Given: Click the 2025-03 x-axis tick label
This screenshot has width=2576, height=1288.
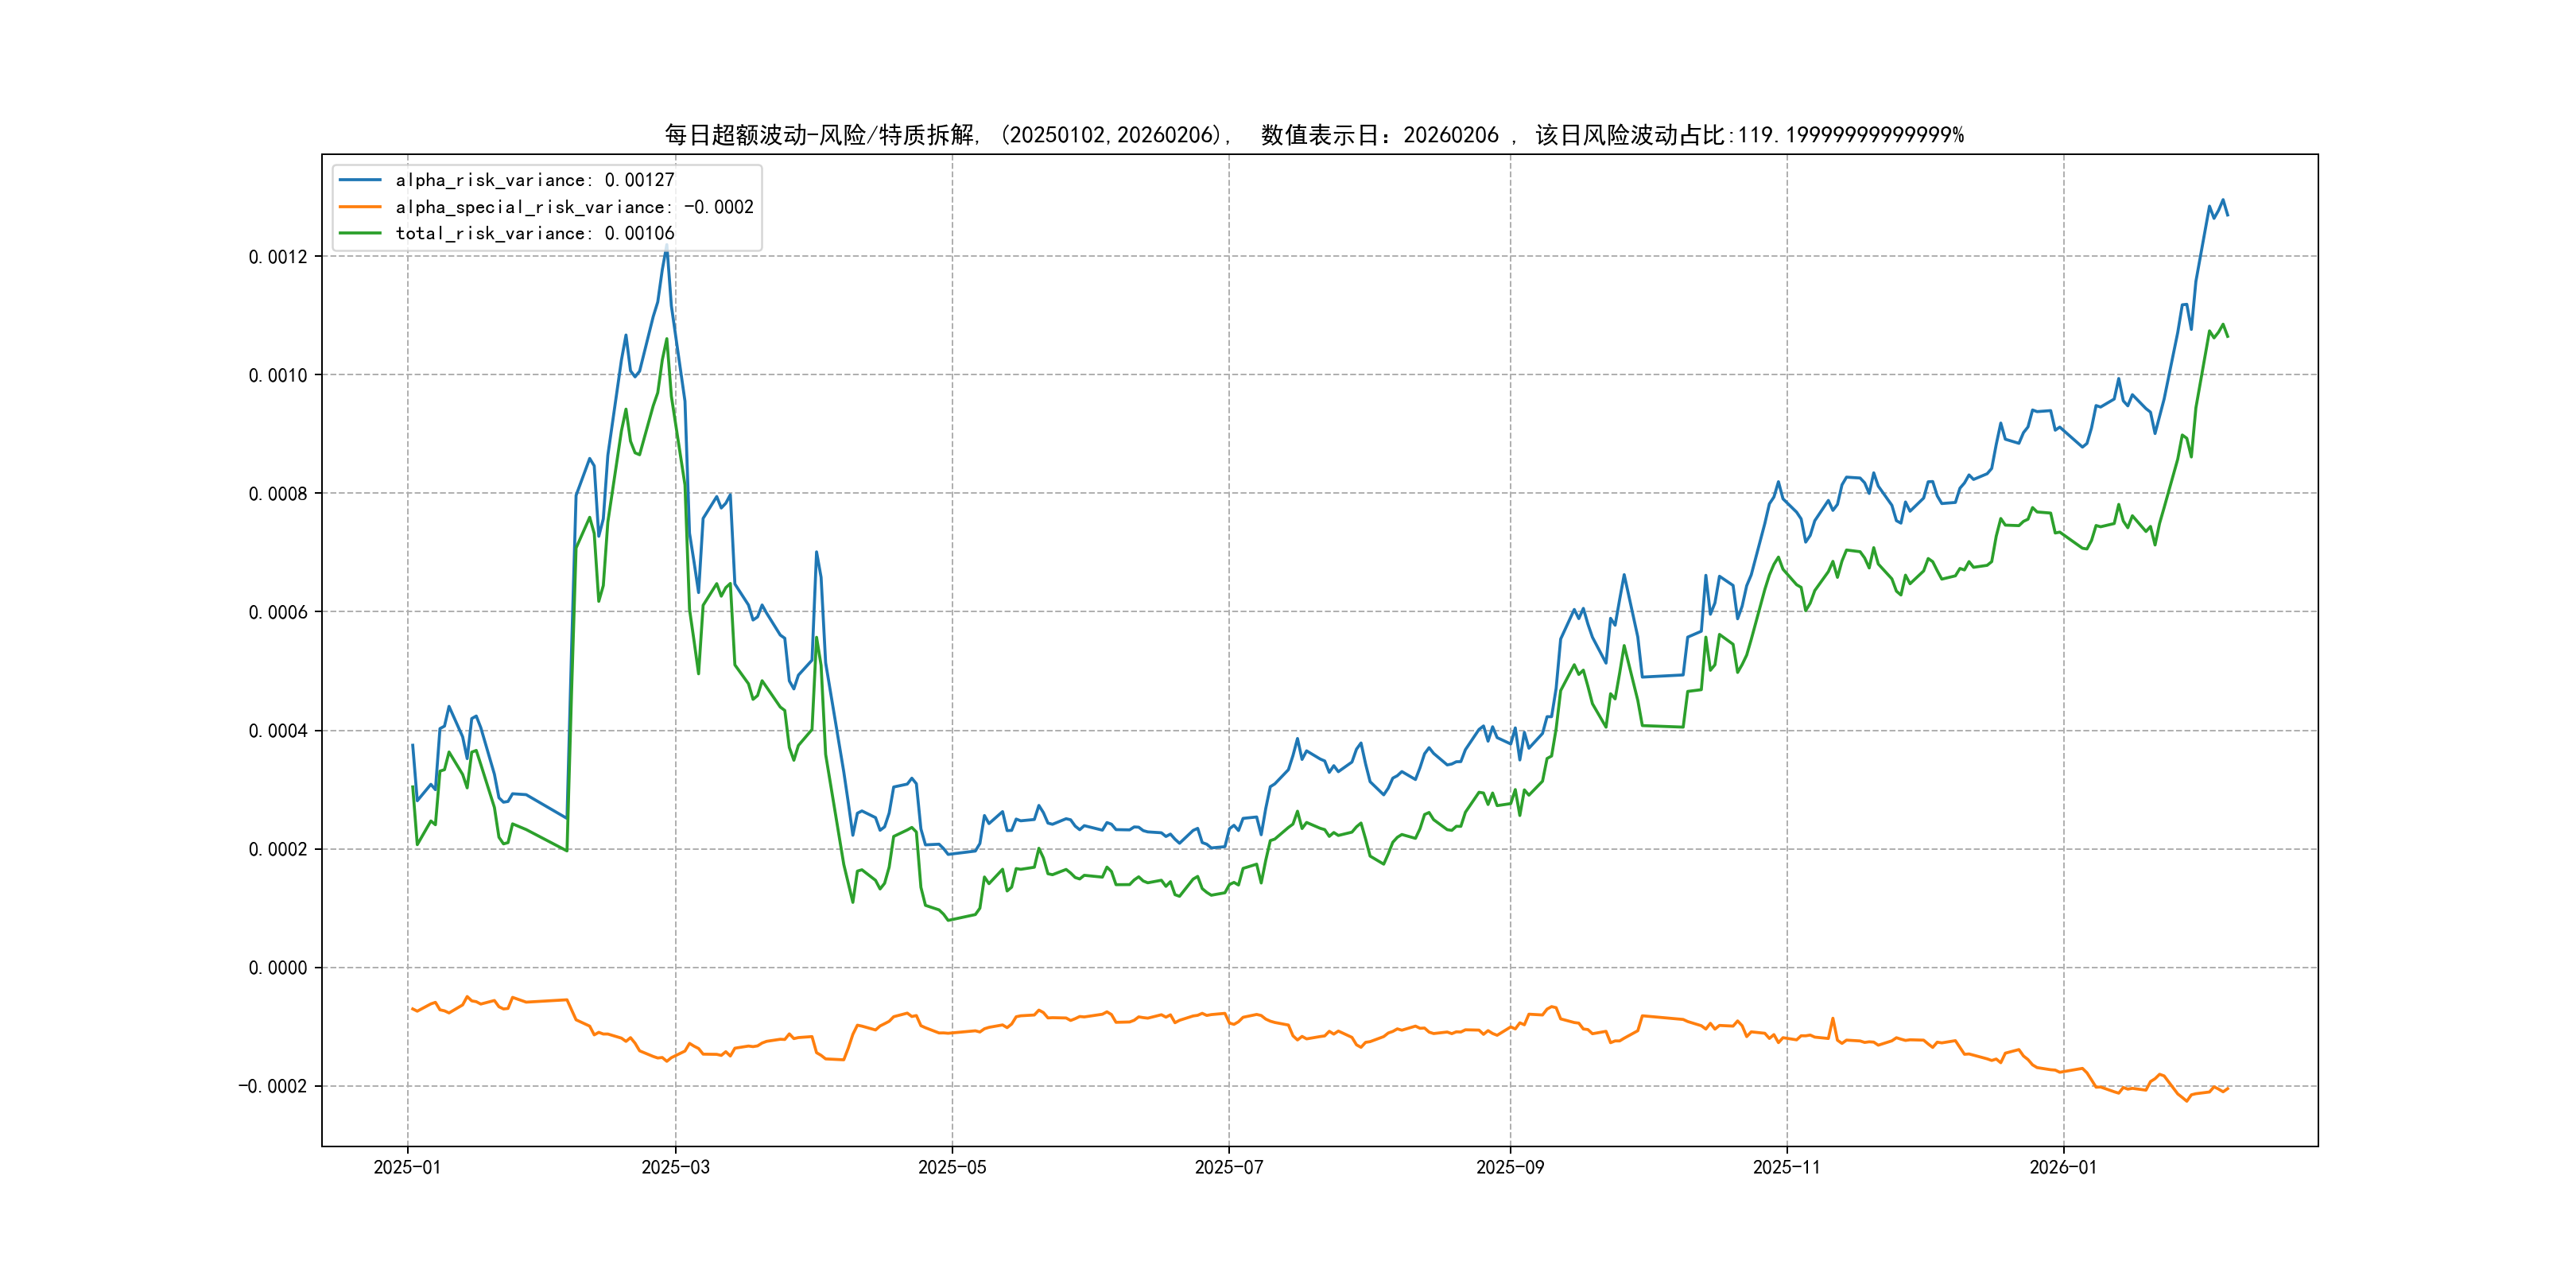Looking at the screenshot, I should point(675,1167).
